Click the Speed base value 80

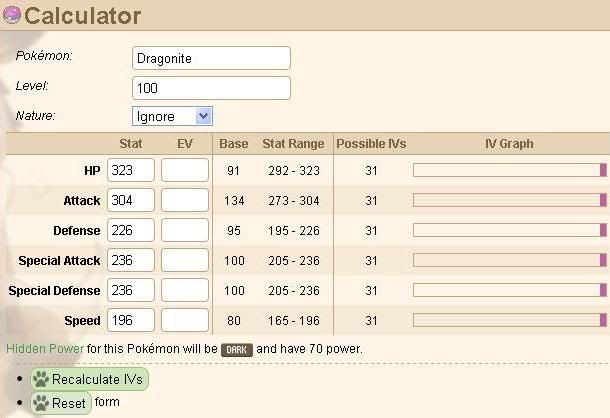(x=234, y=320)
